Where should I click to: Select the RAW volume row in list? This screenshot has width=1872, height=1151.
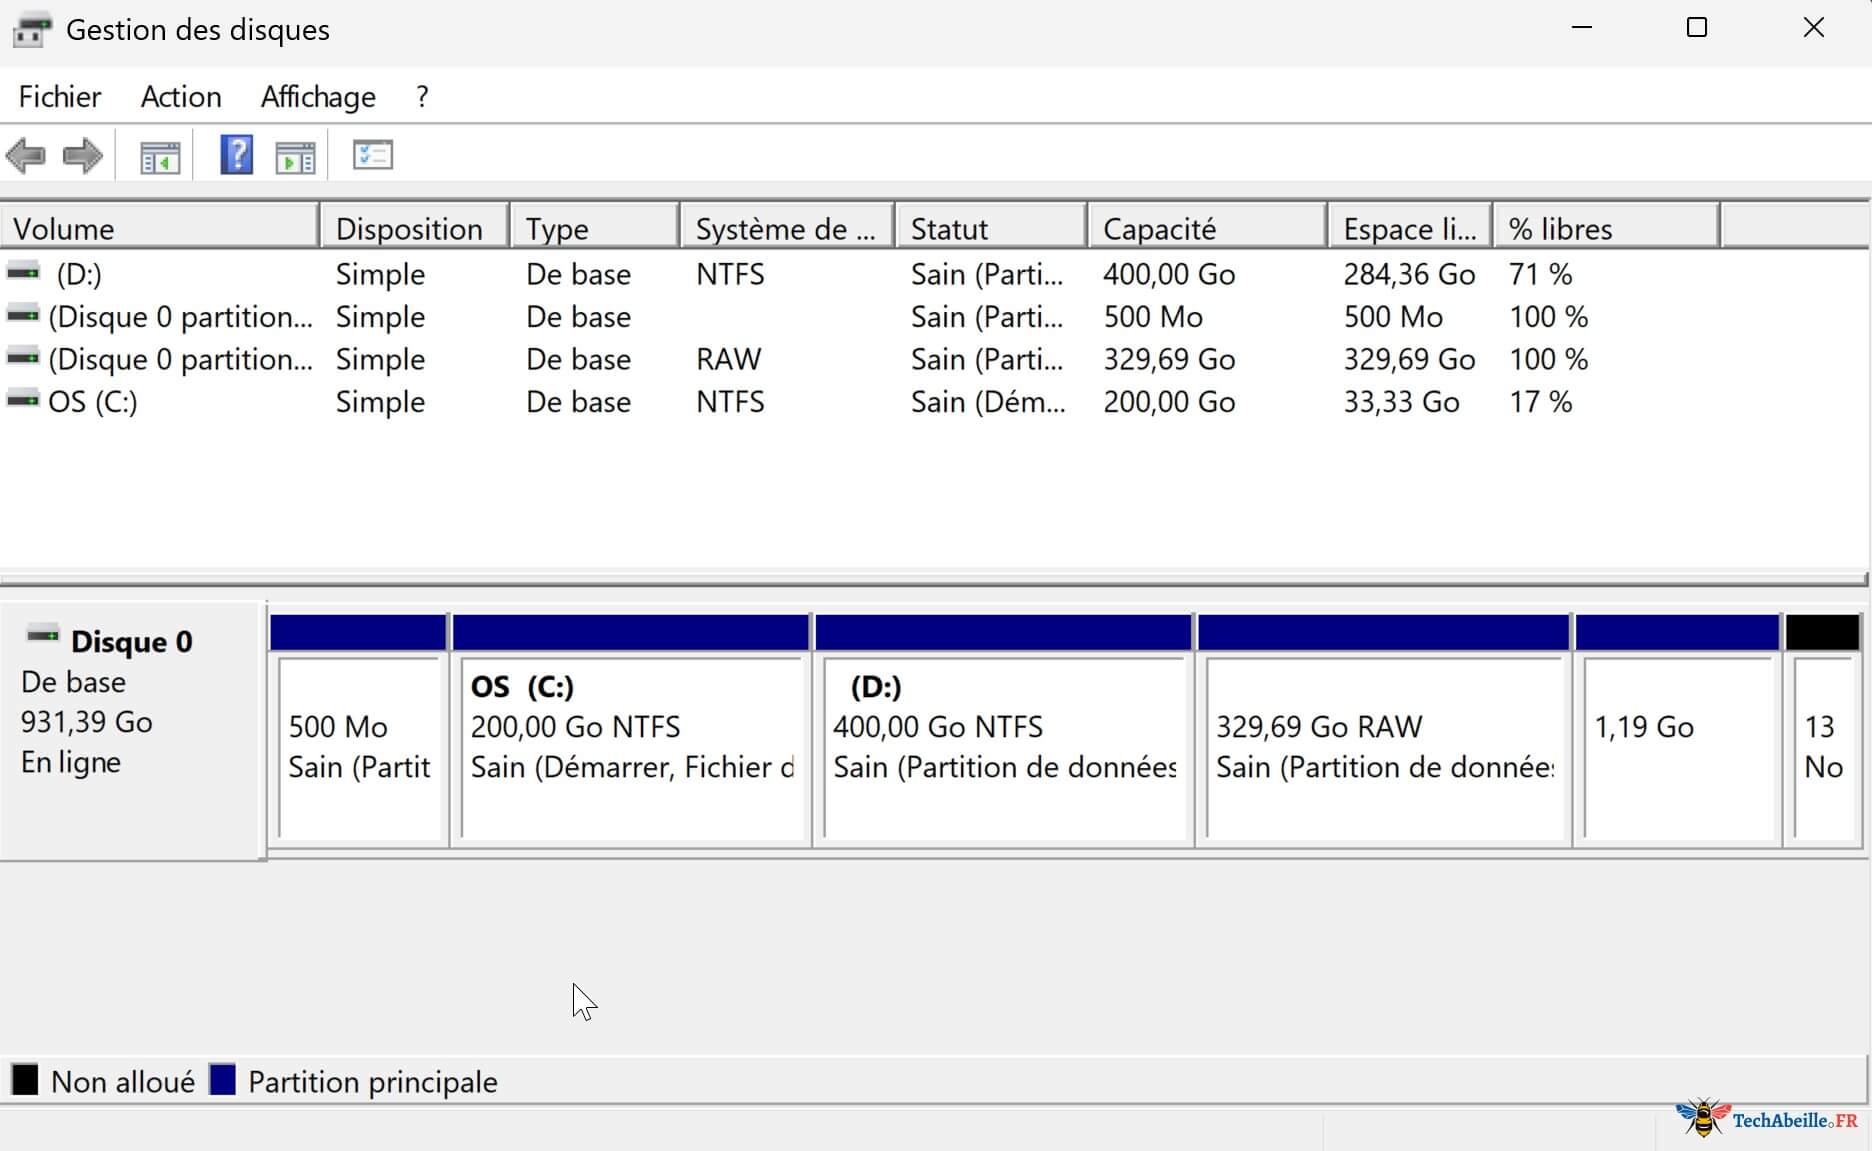tap(180, 360)
